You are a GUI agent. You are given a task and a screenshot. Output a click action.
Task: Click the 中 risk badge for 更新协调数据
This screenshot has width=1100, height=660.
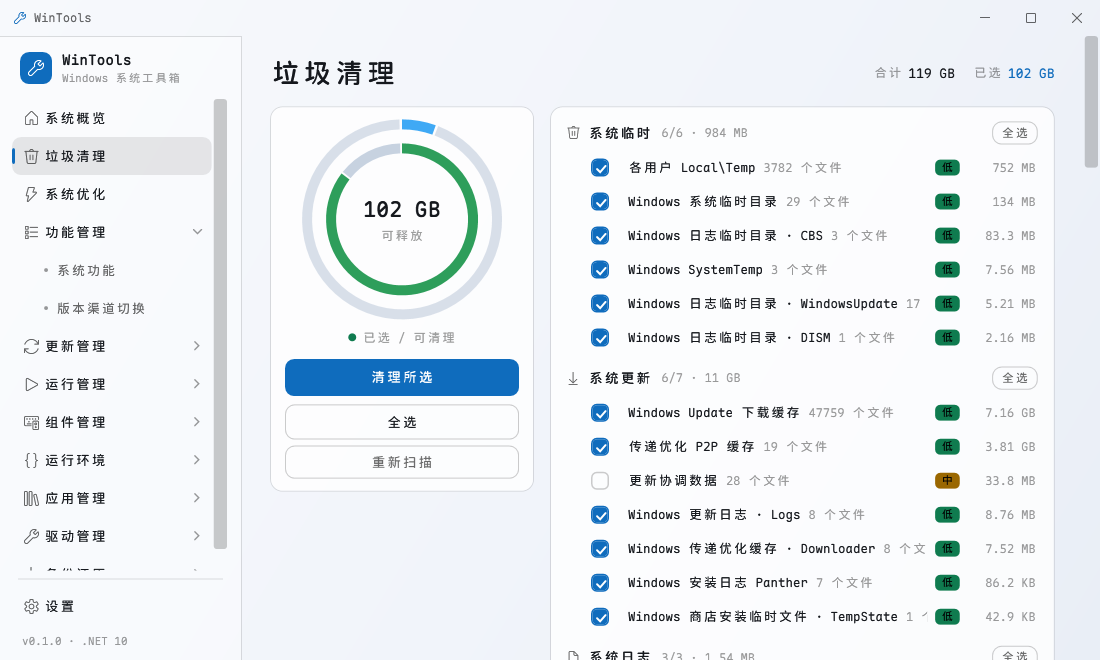click(947, 480)
